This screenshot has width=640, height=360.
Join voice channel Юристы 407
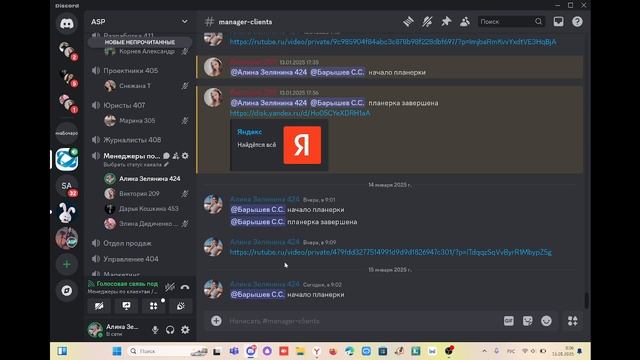124,105
